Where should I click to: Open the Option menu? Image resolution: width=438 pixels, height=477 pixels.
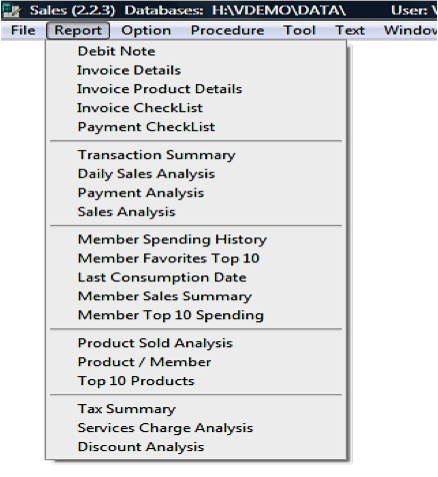[x=146, y=31]
